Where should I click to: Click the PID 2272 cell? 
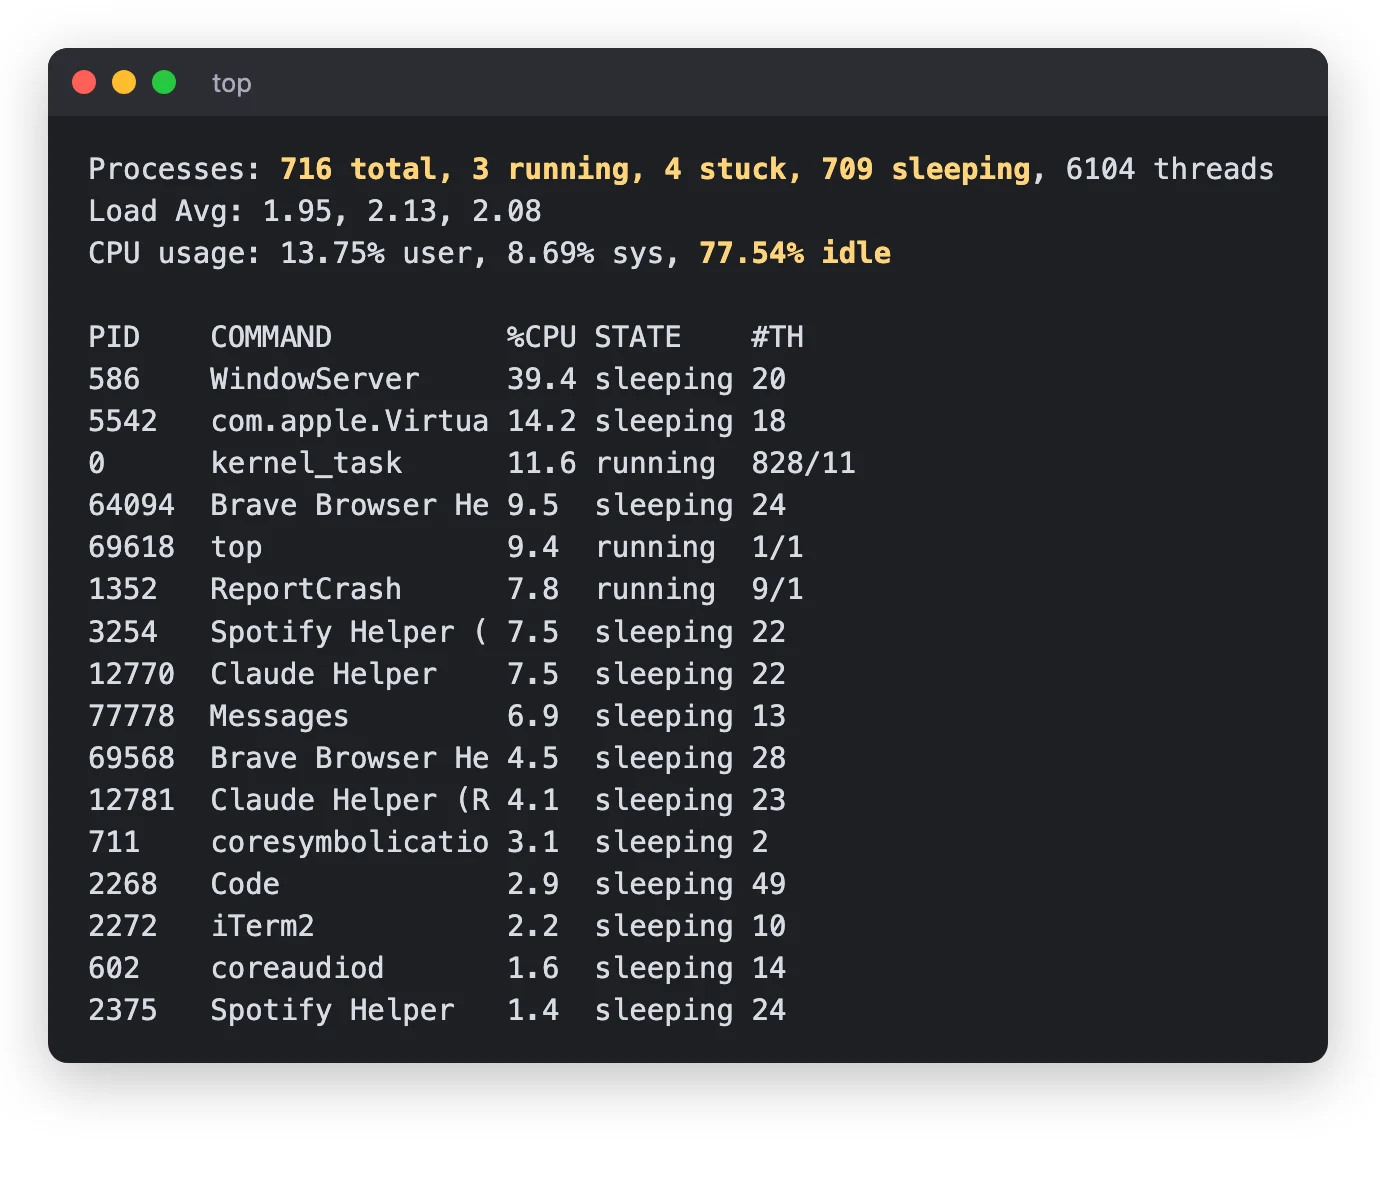(x=122, y=926)
